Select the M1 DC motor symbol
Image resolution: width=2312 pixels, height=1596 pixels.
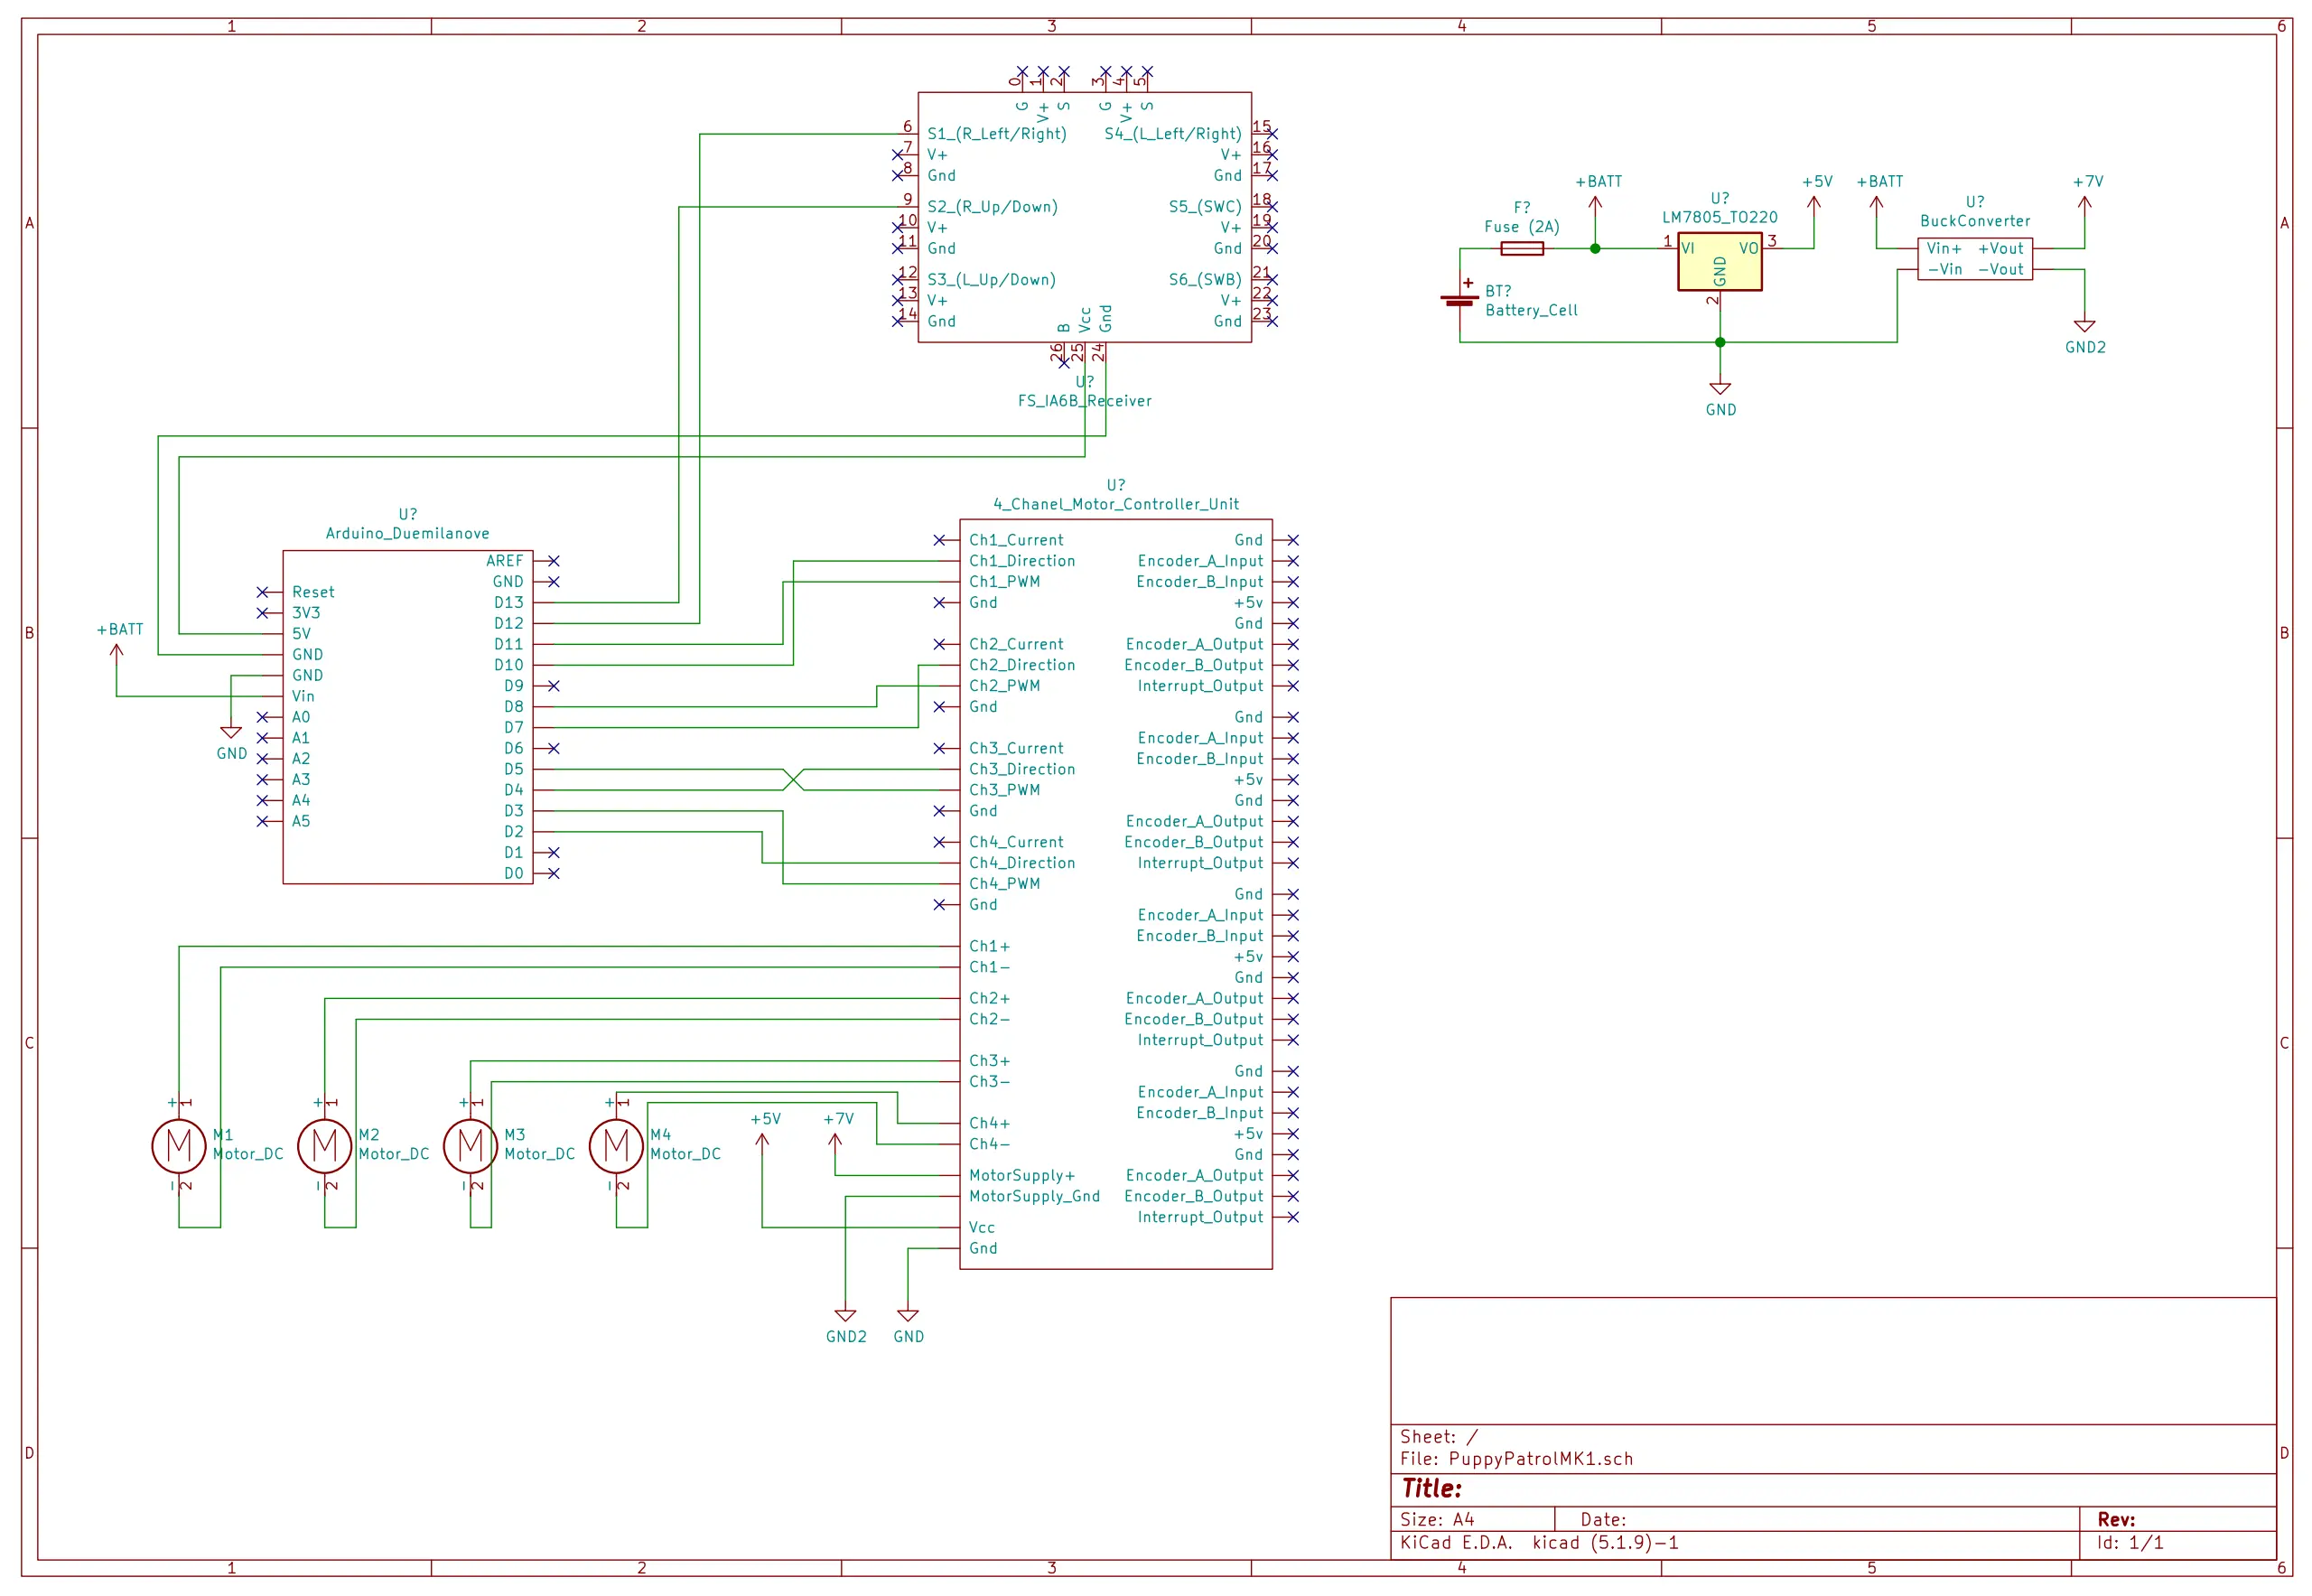point(179,1146)
